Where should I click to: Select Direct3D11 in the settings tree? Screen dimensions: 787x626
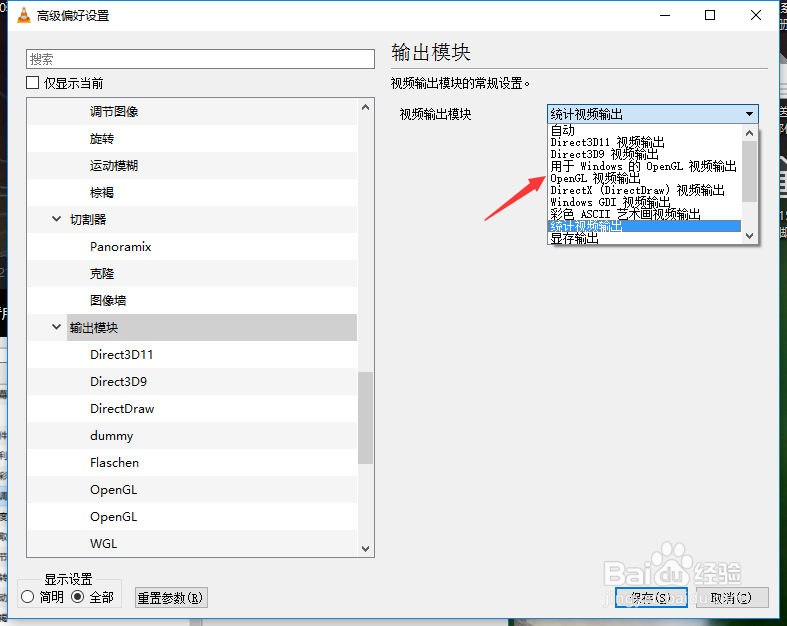(121, 354)
